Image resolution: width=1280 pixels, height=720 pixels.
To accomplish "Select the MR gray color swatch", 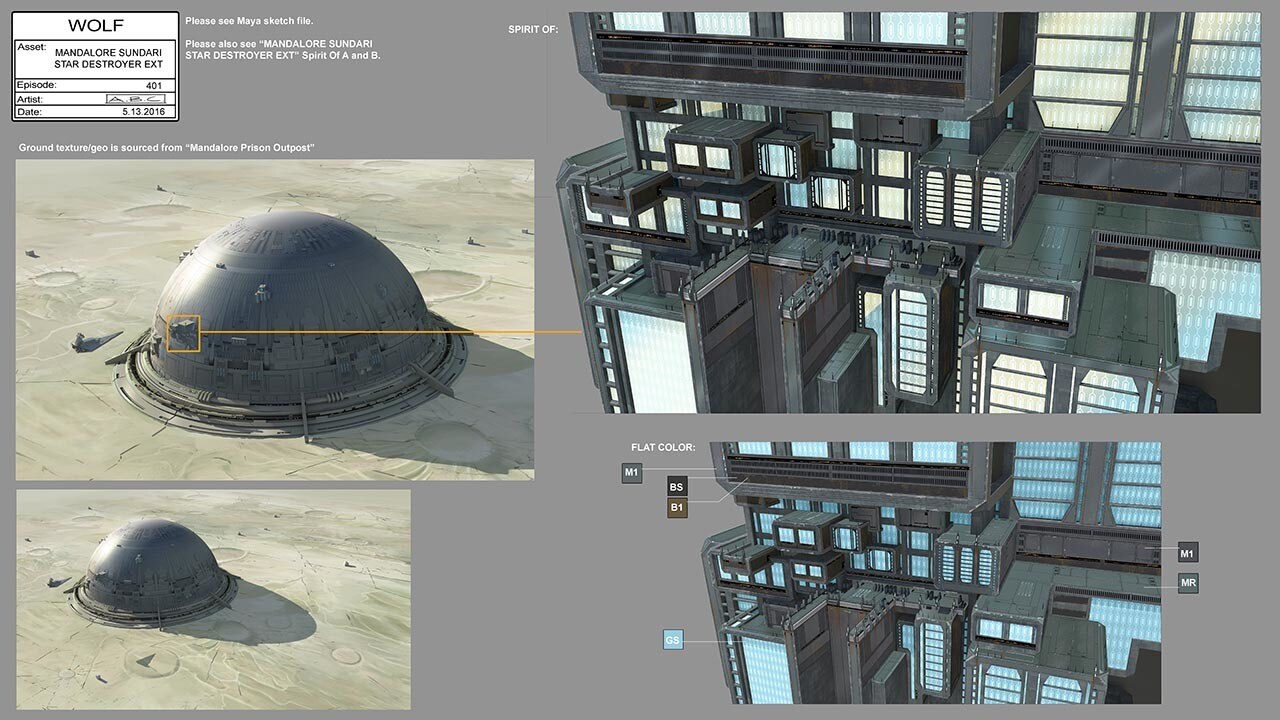I will click(x=1188, y=583).
